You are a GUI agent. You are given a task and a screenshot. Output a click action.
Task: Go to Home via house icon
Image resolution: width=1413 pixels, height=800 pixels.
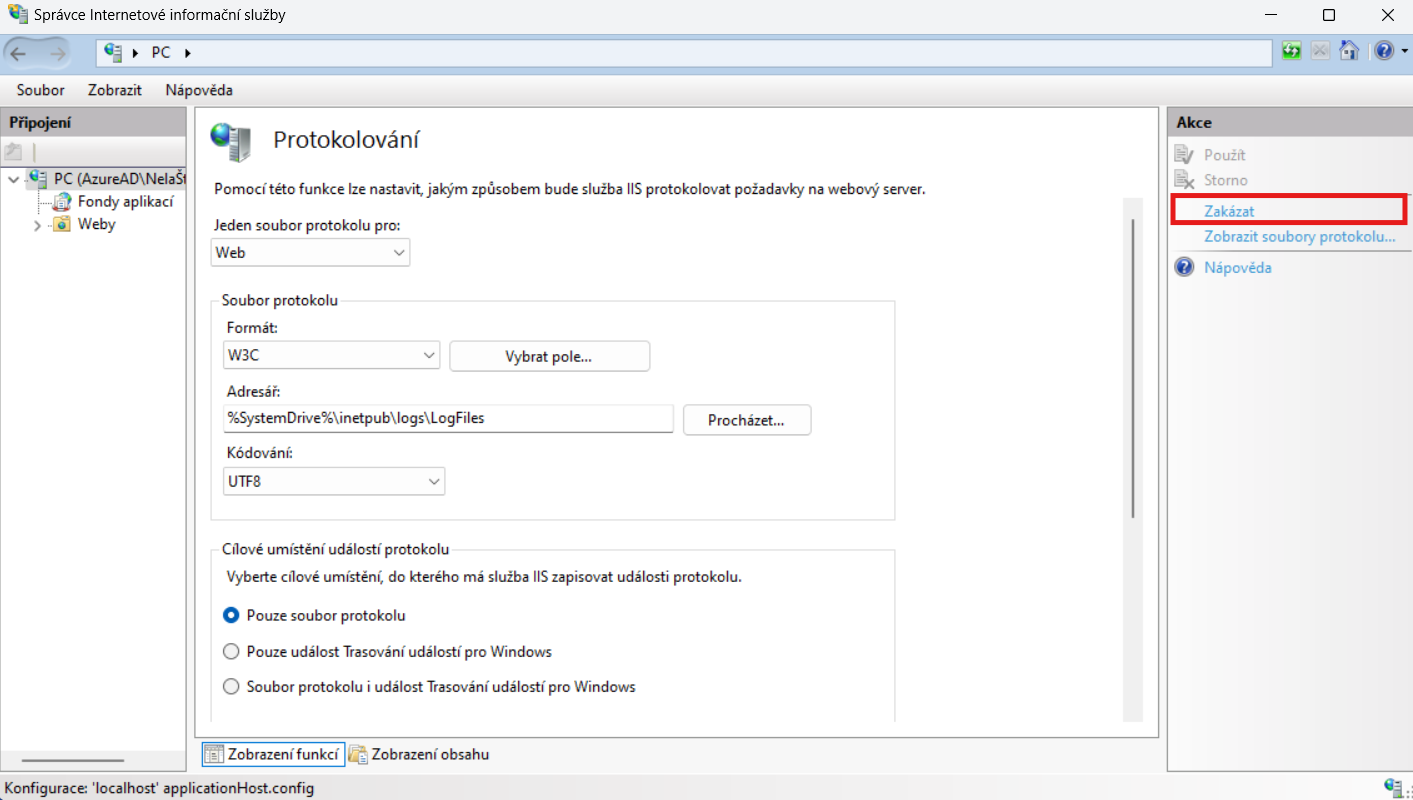[x=1349, y=51]
